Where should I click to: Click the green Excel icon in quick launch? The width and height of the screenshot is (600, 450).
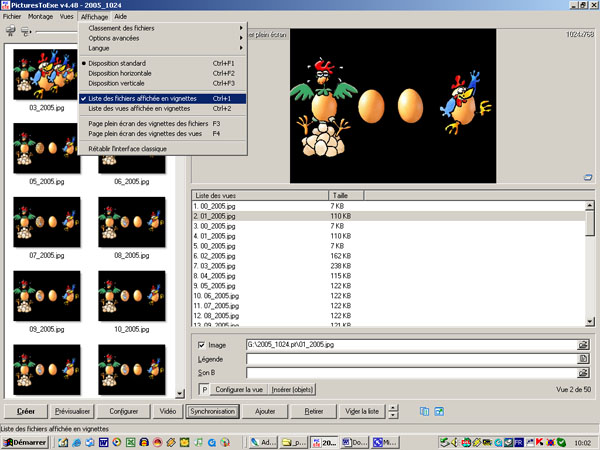click(130, 442)
